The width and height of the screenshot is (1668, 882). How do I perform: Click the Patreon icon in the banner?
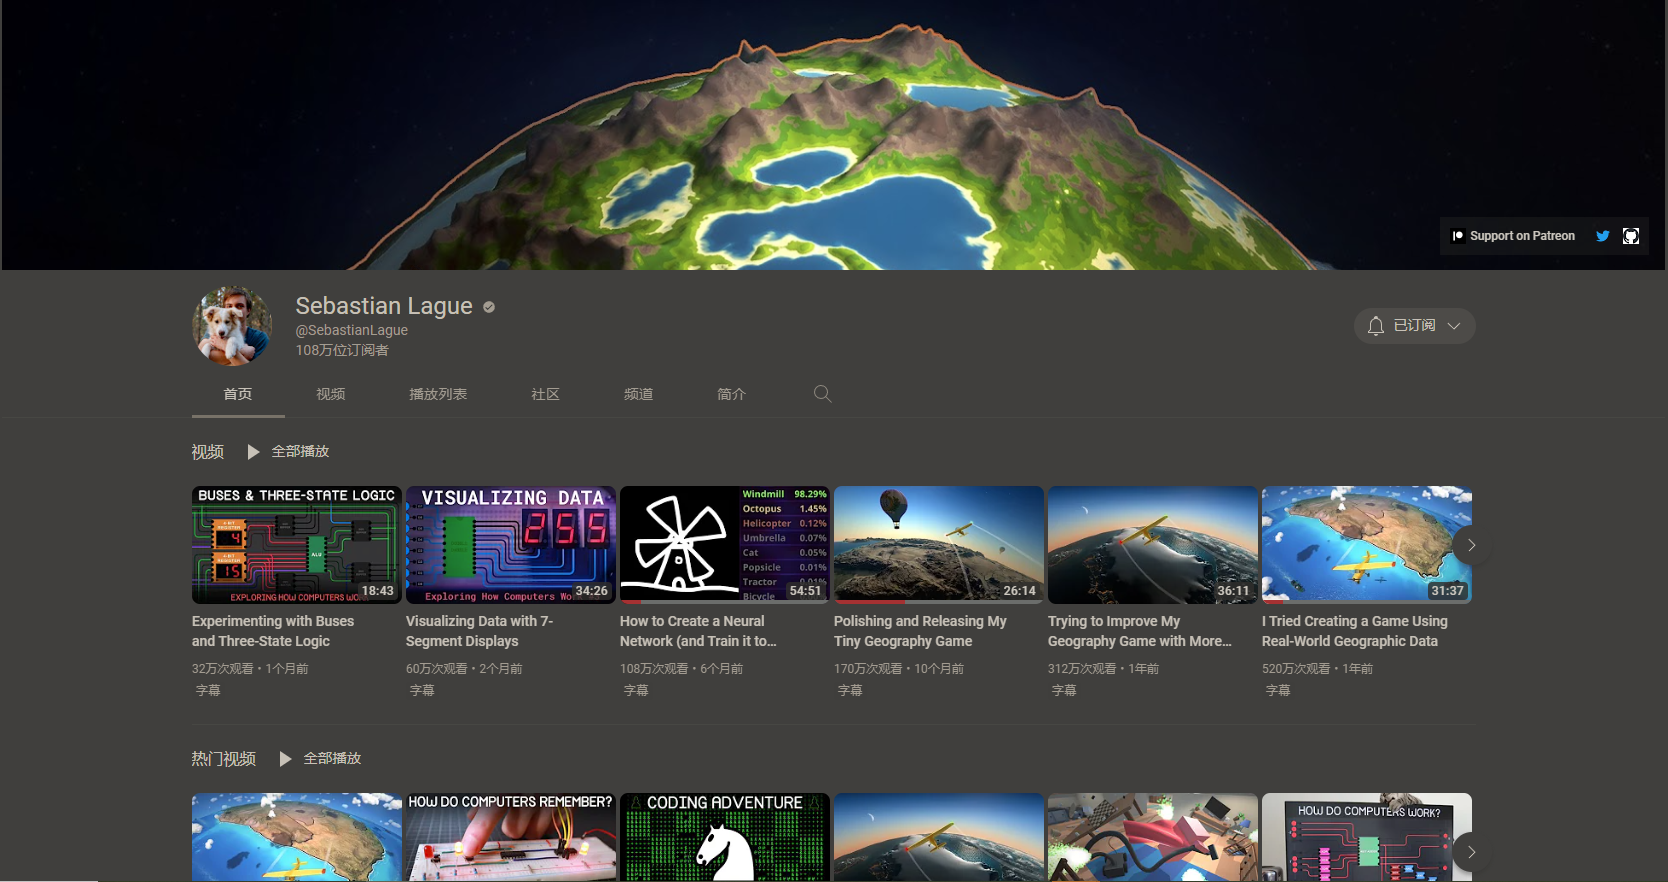tap(1458, 236)
